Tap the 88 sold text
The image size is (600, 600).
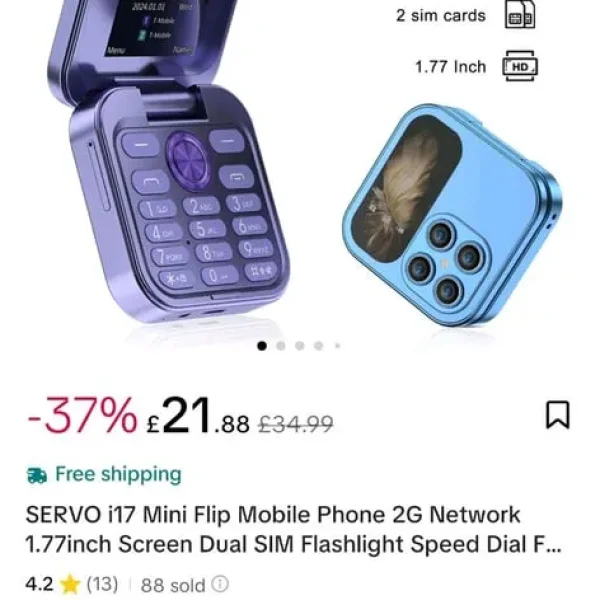point(172,583)
